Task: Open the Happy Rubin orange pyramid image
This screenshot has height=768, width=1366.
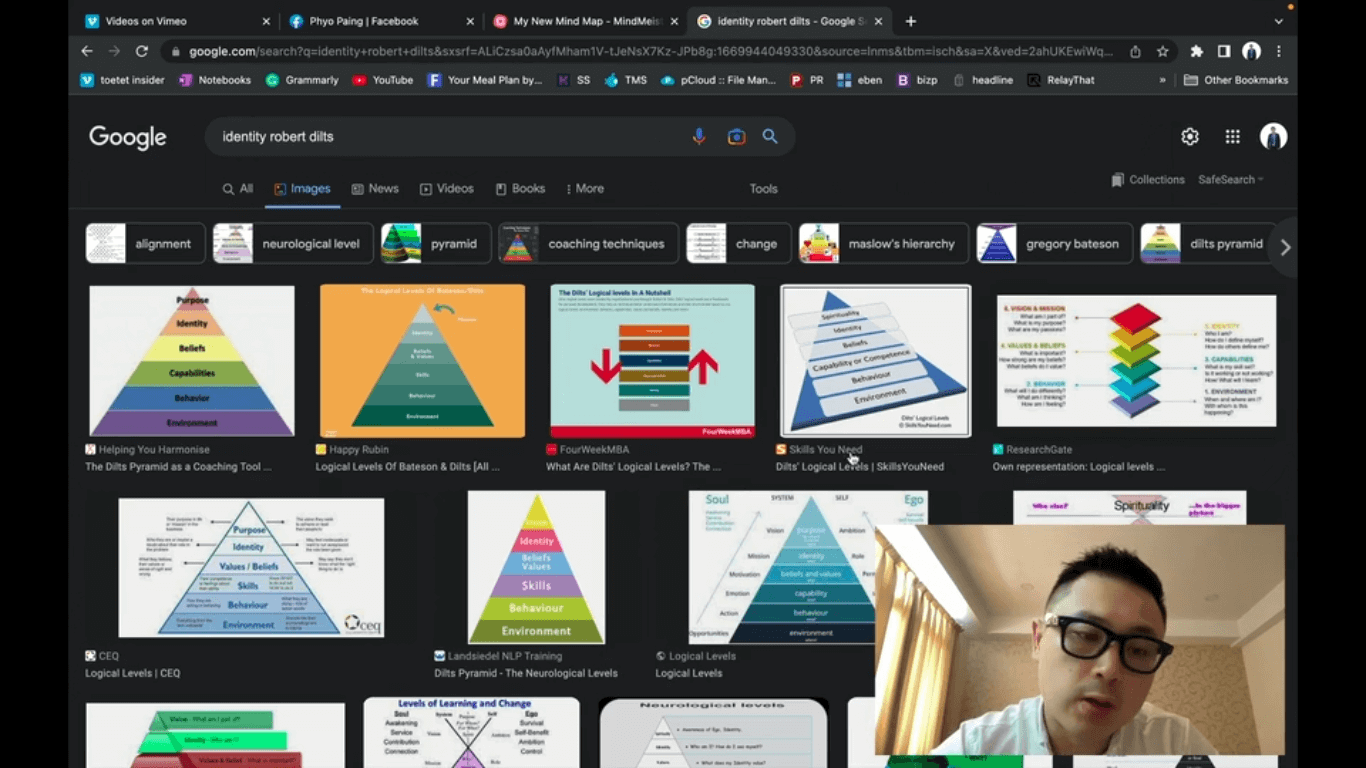Action: coord(422,361)
